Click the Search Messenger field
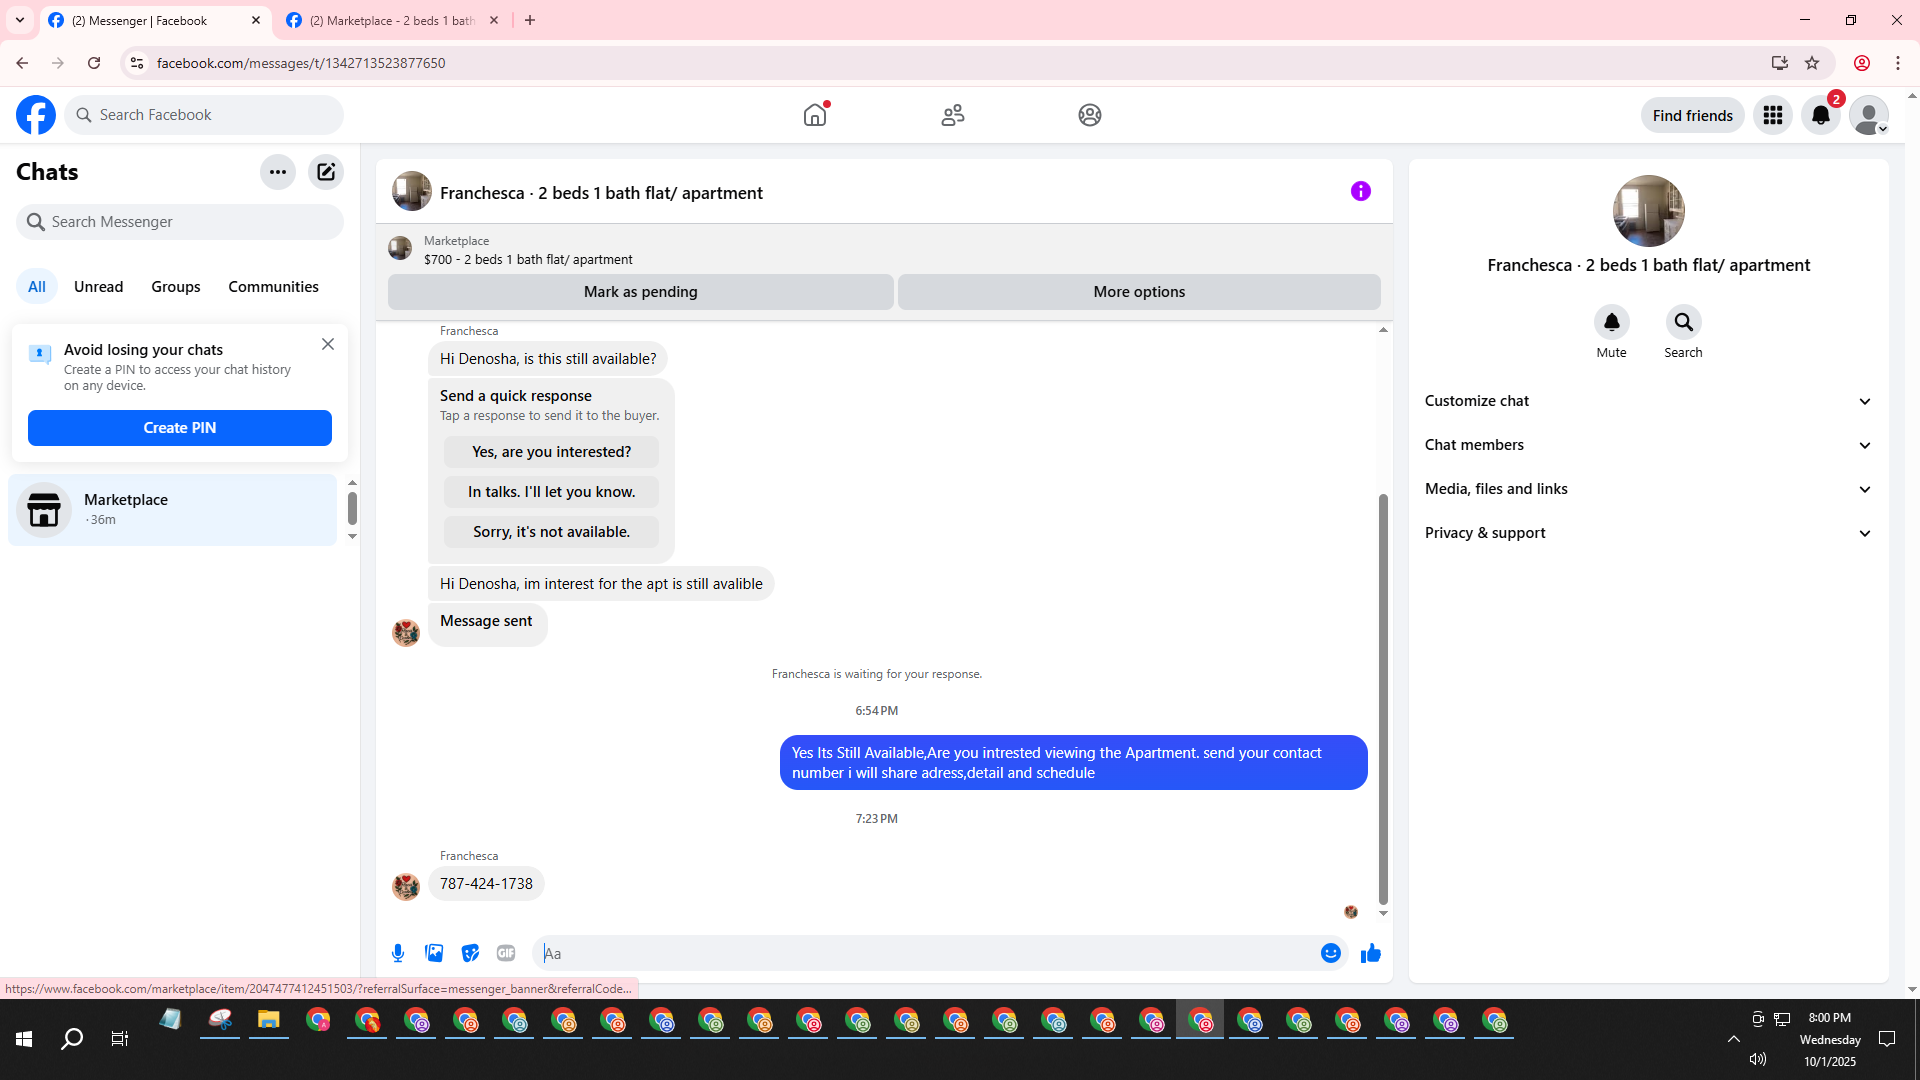Viewport: 1920px width, 1080px height. [x=180, y=222]
